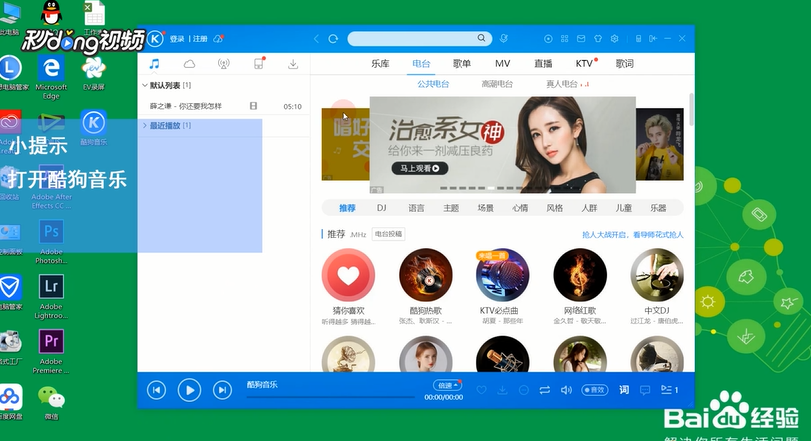The image size is (811, 441).
Task: Select the 高潮电台 sub-tab
Action: pos(497,84)
